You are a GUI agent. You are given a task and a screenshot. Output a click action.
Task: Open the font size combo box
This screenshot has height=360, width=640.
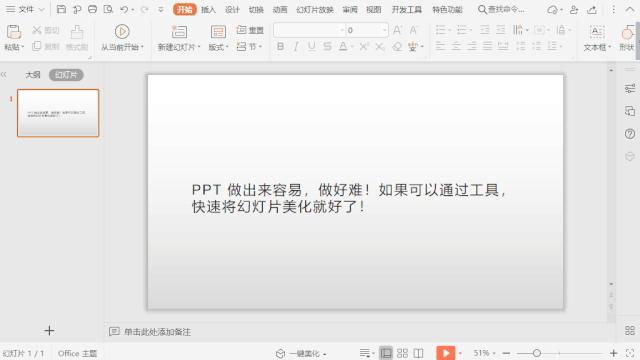[367, 30]
